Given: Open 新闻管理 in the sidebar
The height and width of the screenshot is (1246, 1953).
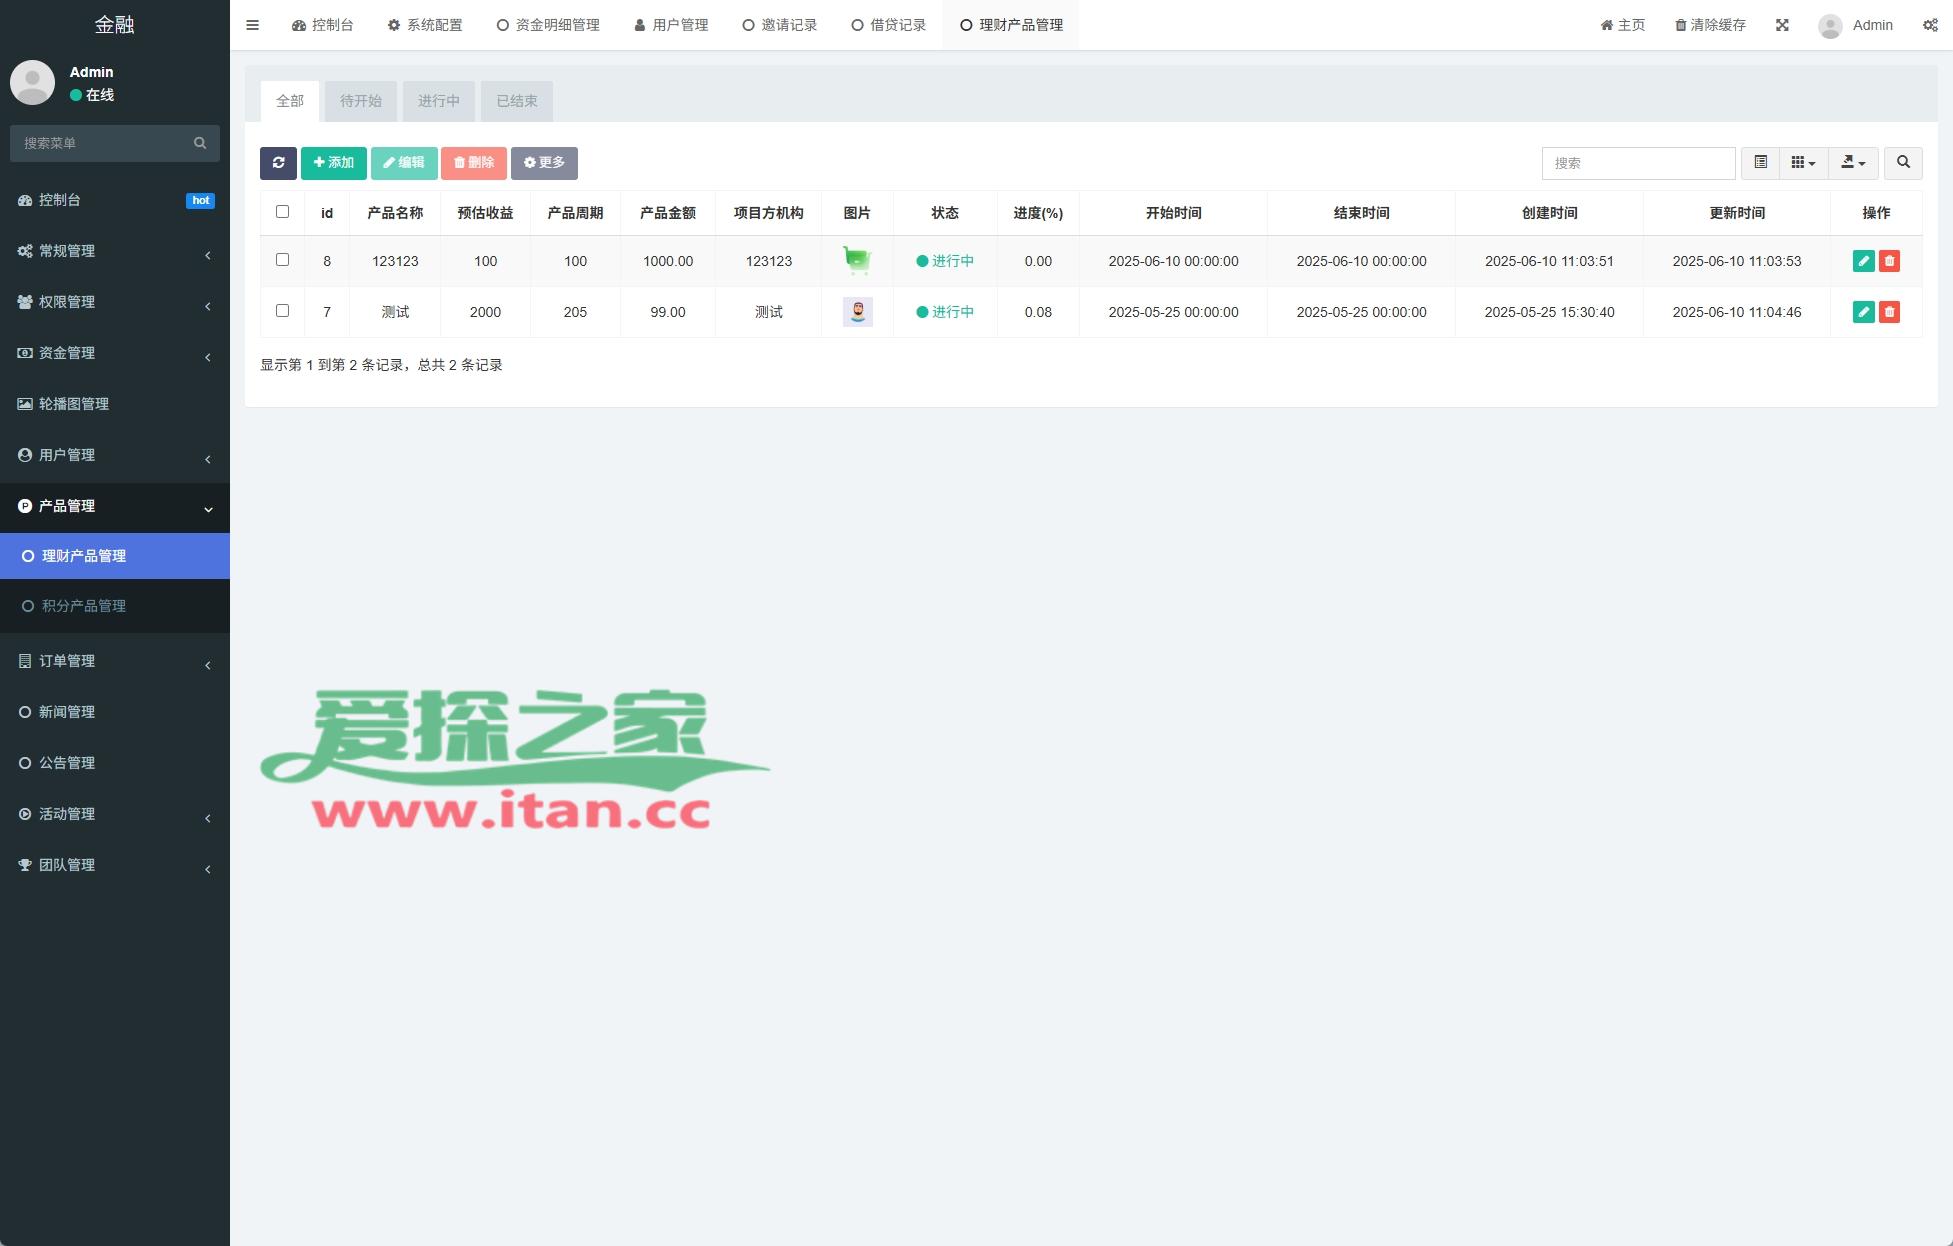Looking at the screenshot, I should pos(115,712).
